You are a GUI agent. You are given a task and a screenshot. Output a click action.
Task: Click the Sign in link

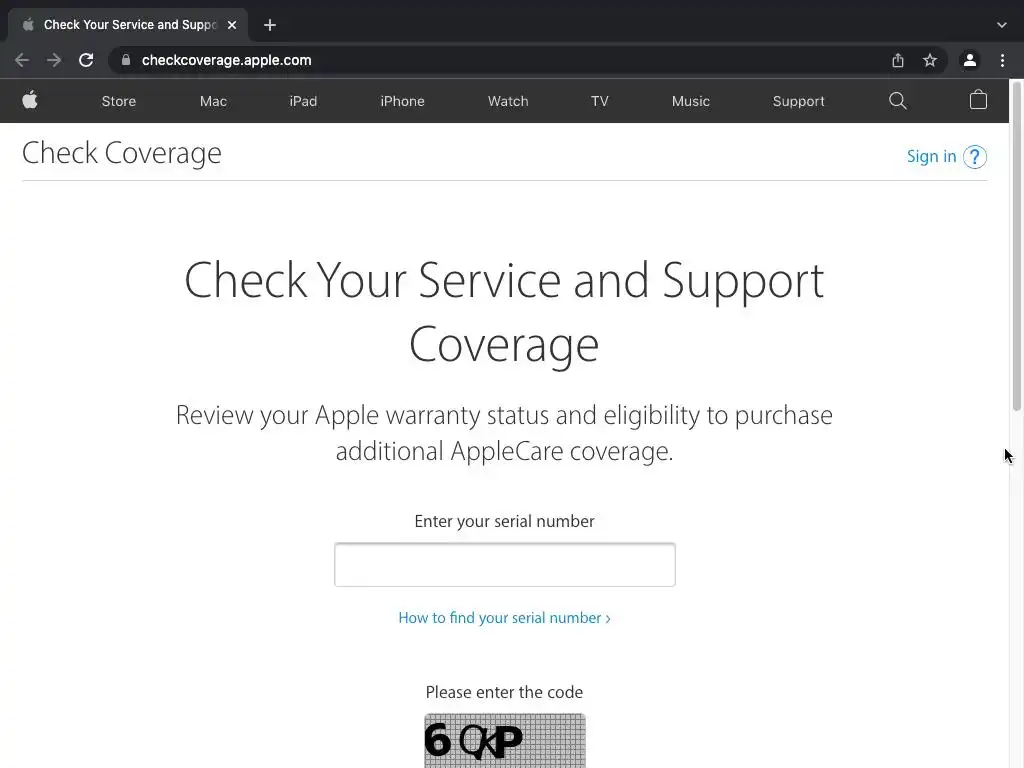(931, 157)
